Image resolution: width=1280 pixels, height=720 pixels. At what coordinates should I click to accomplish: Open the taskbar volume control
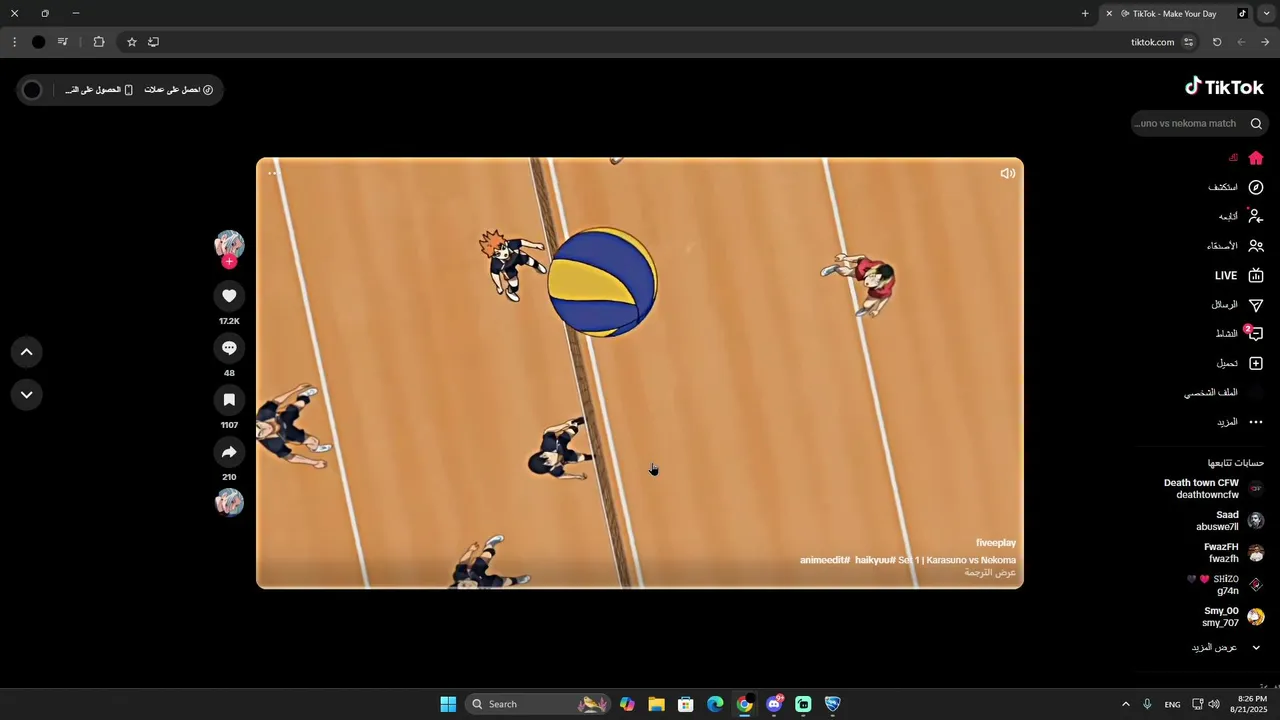1214,704
